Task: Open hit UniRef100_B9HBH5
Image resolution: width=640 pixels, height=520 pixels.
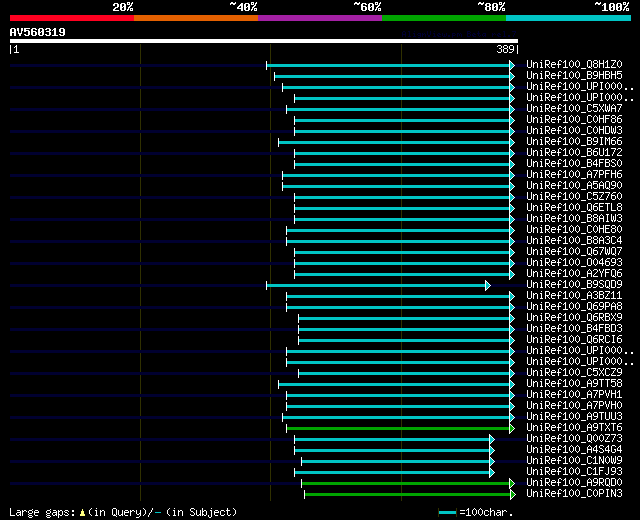Action: pyautogui.click(x=574, y=76)
